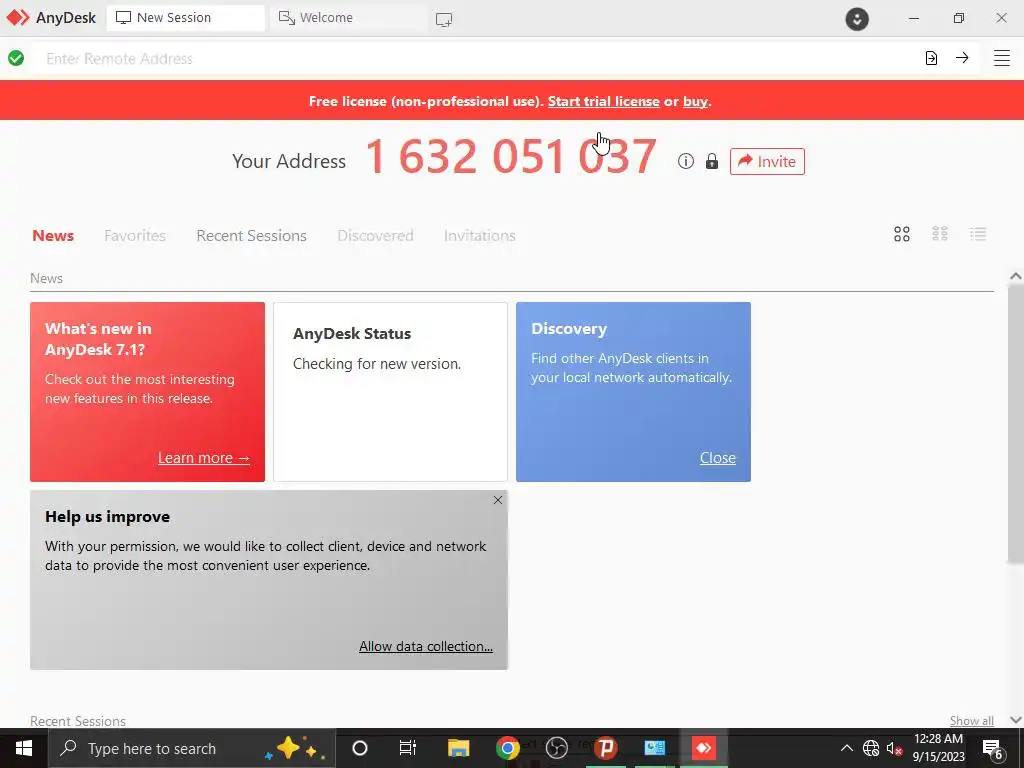The height and width of the screenshot is (768, 1024).
Task: Open the blue window app in taskbar
Action: click(654, 748)
